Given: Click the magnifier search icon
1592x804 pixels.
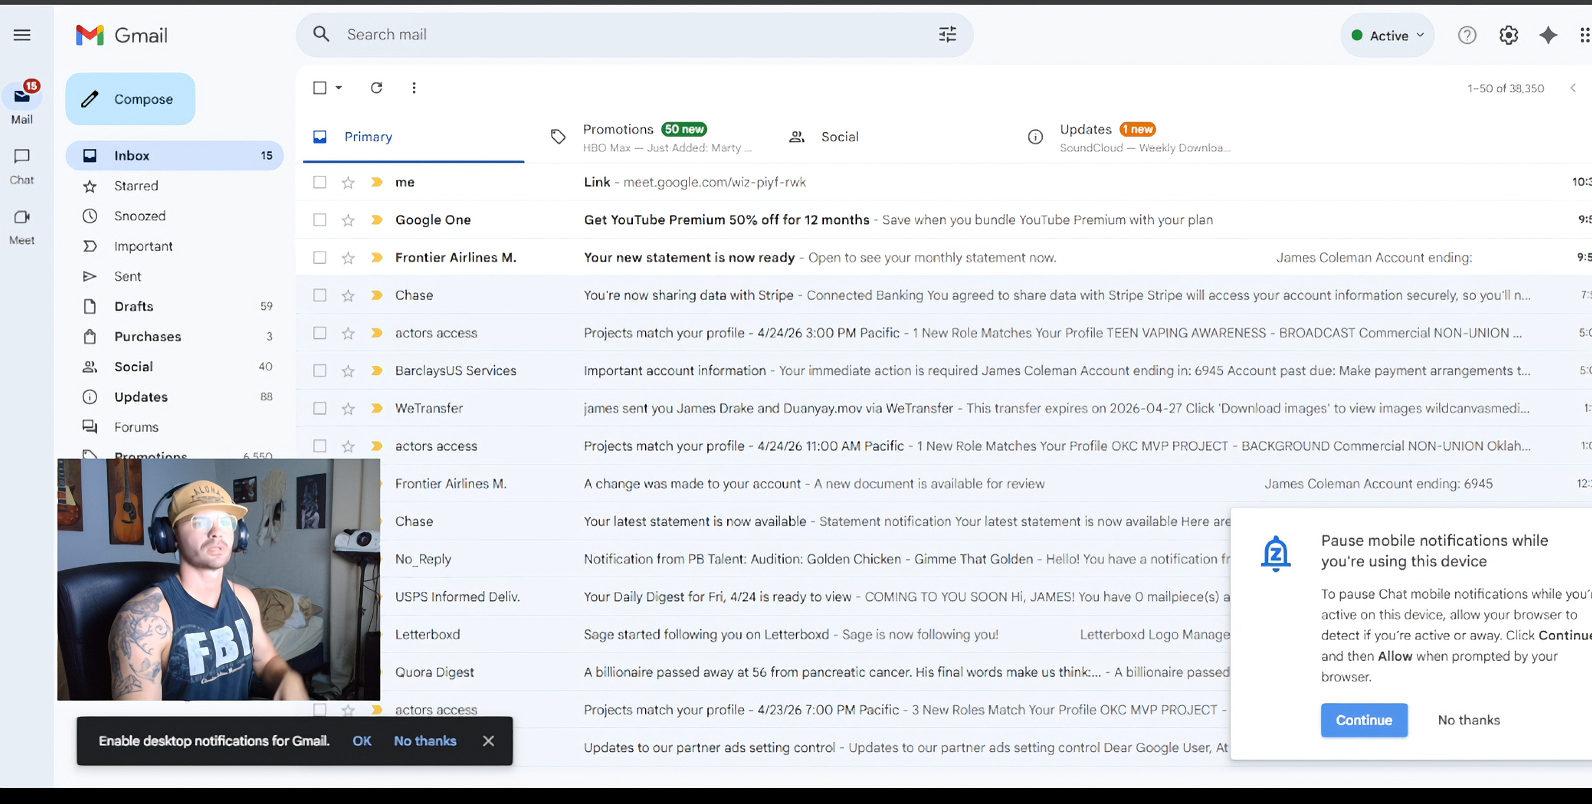Looking at the screenshot, I should (x=321, y=34).
